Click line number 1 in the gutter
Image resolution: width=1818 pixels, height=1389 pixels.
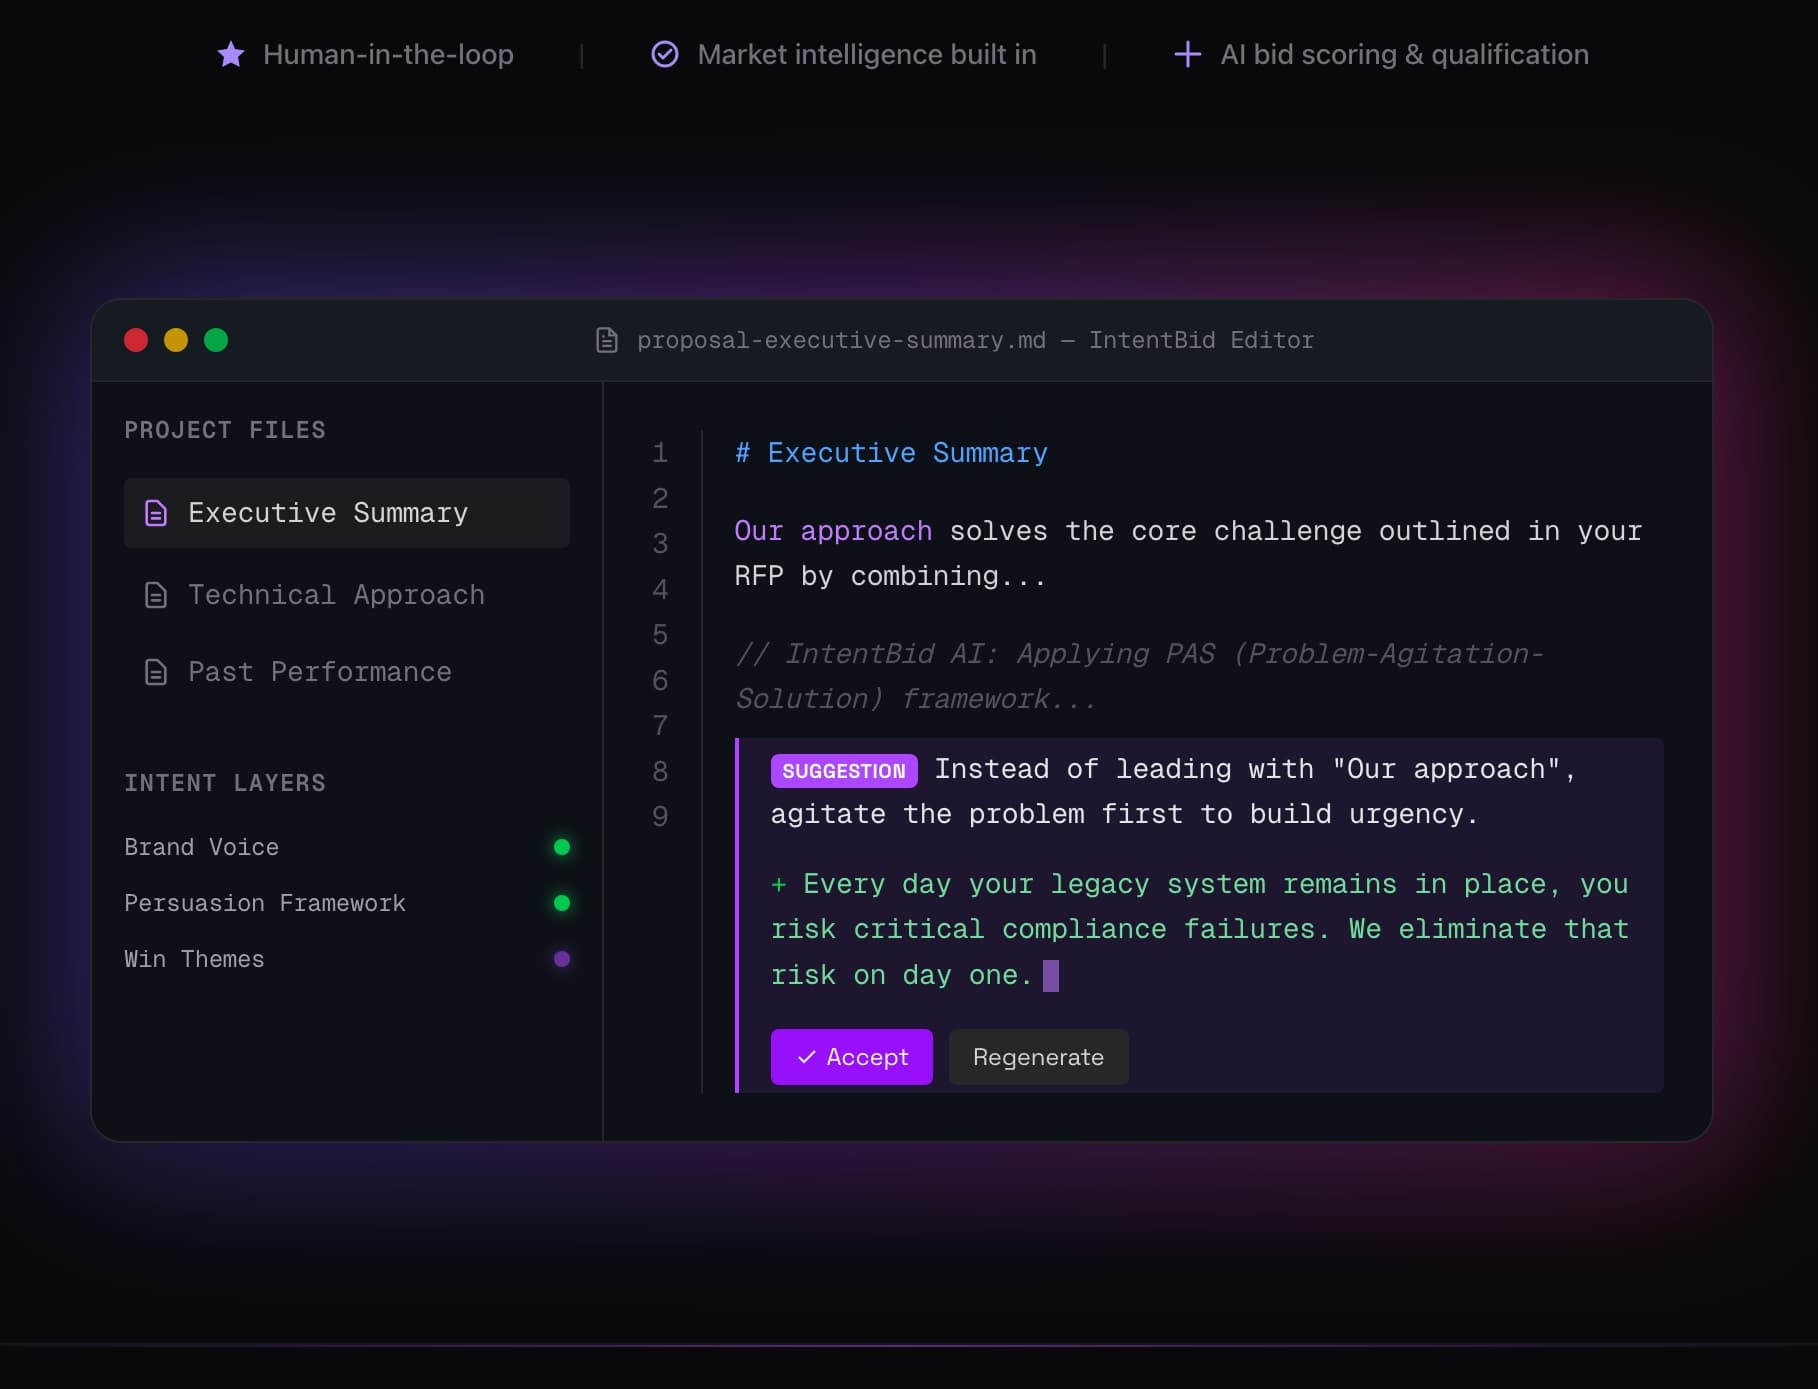pos(660,453)
